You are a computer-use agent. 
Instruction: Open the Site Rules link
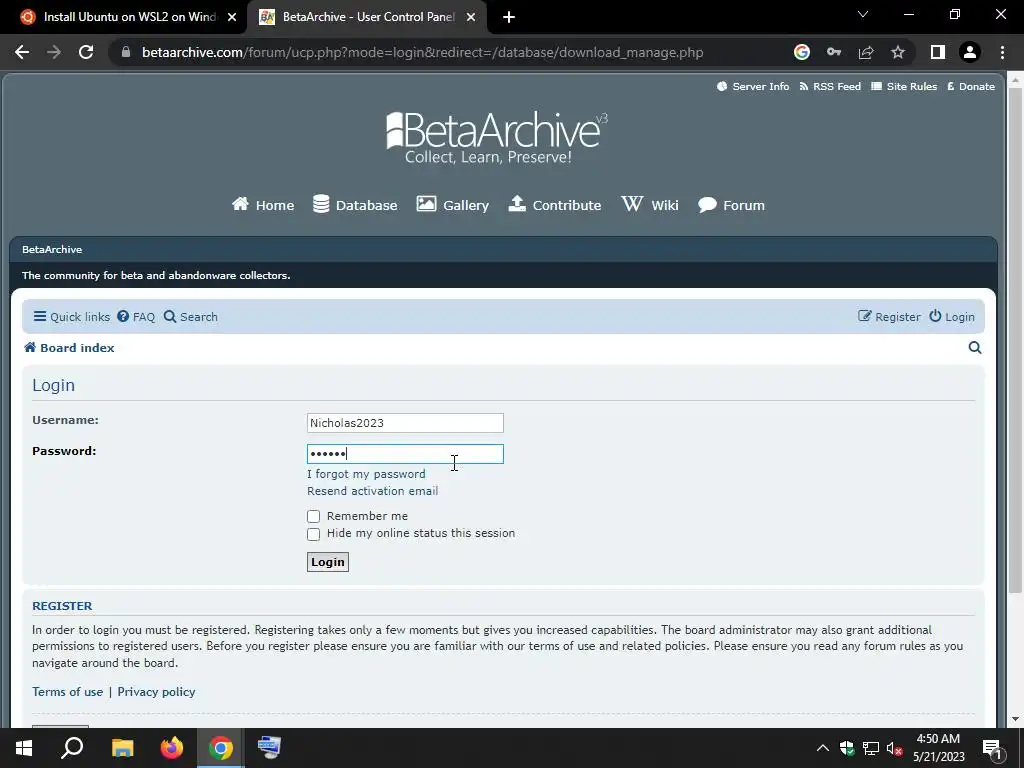[904, 86]
